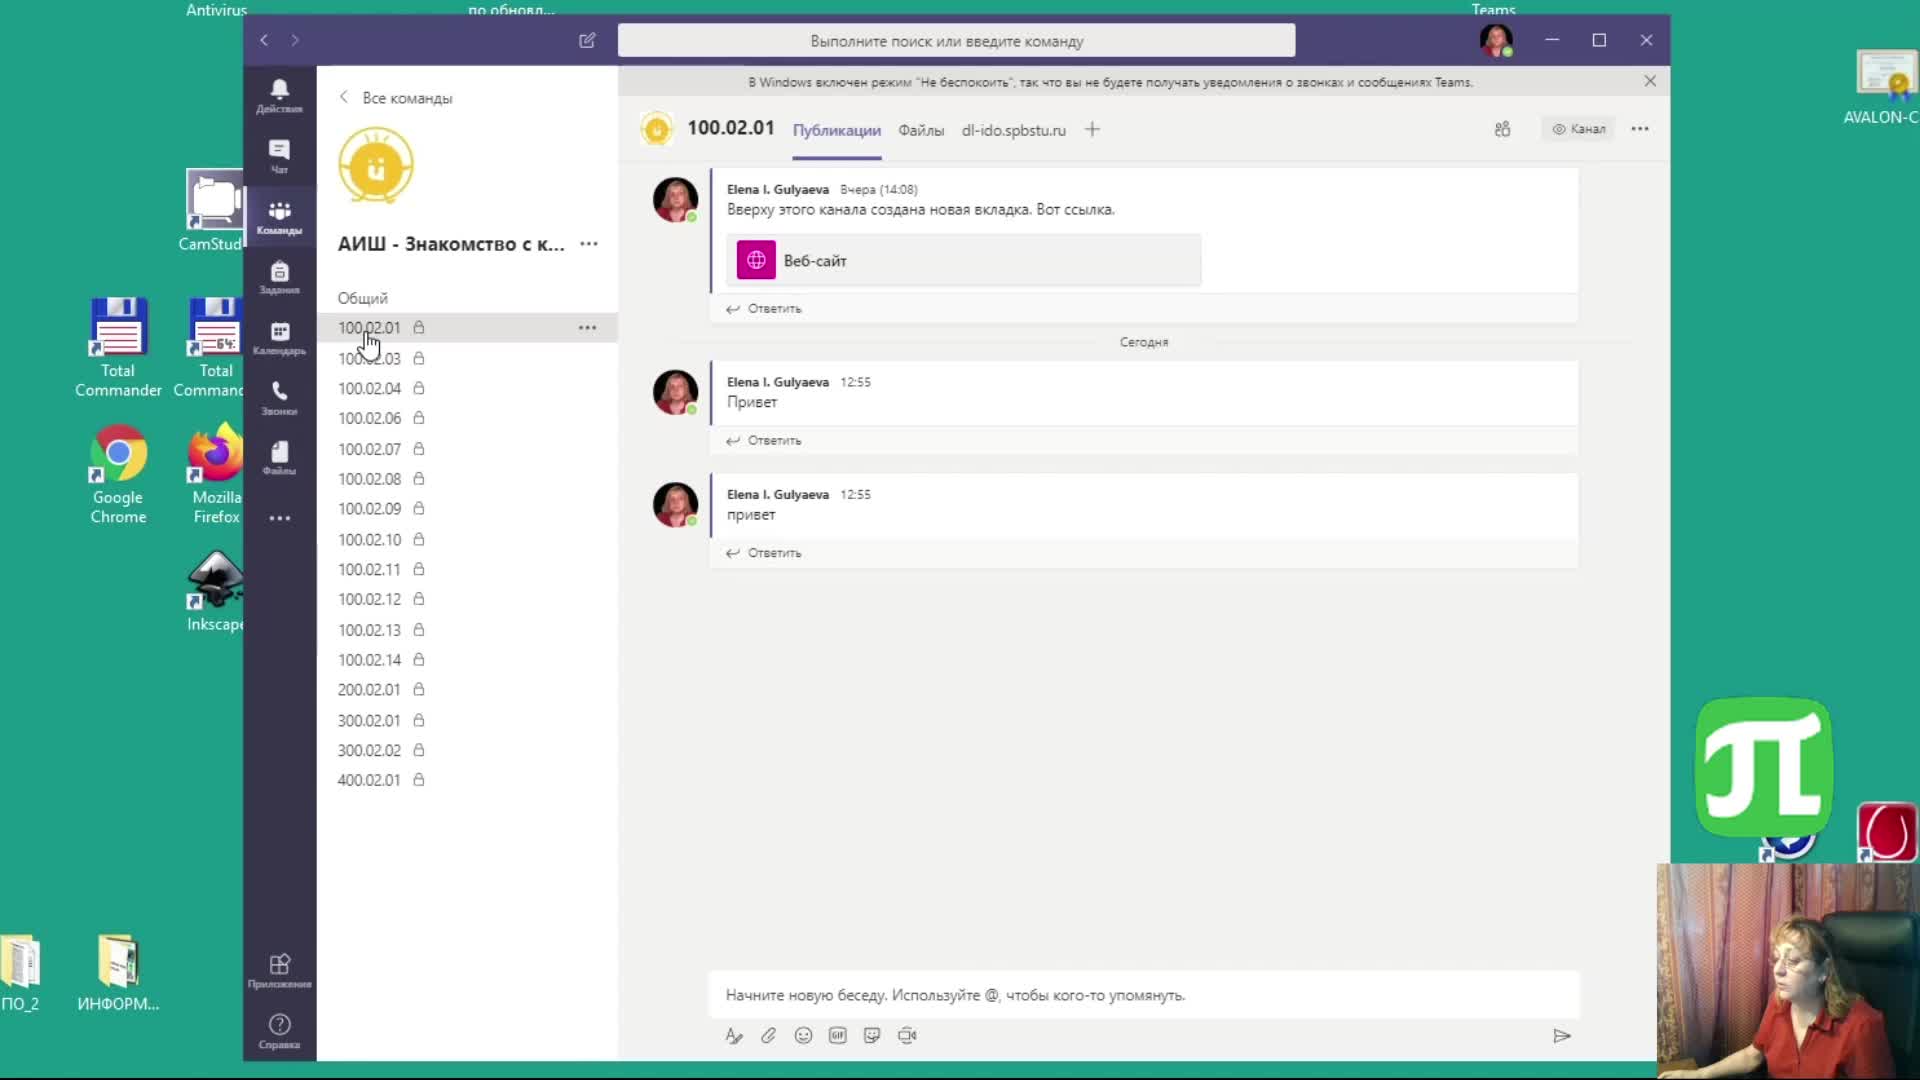Viewport: 1920px width, 1080px height.
Task: Send the message with arrow icon
Action: pyautogui.click(x=1562, y=1036)
